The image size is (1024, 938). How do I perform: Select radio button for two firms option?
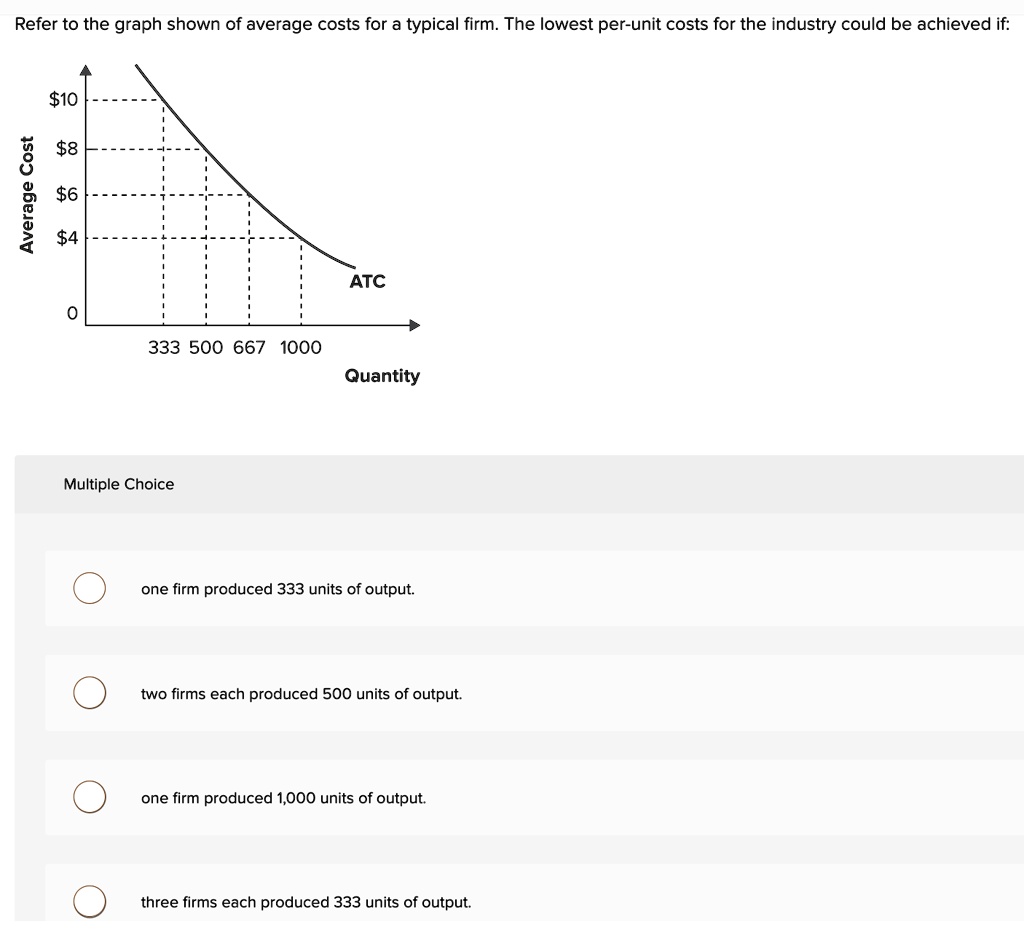(89, 692)
